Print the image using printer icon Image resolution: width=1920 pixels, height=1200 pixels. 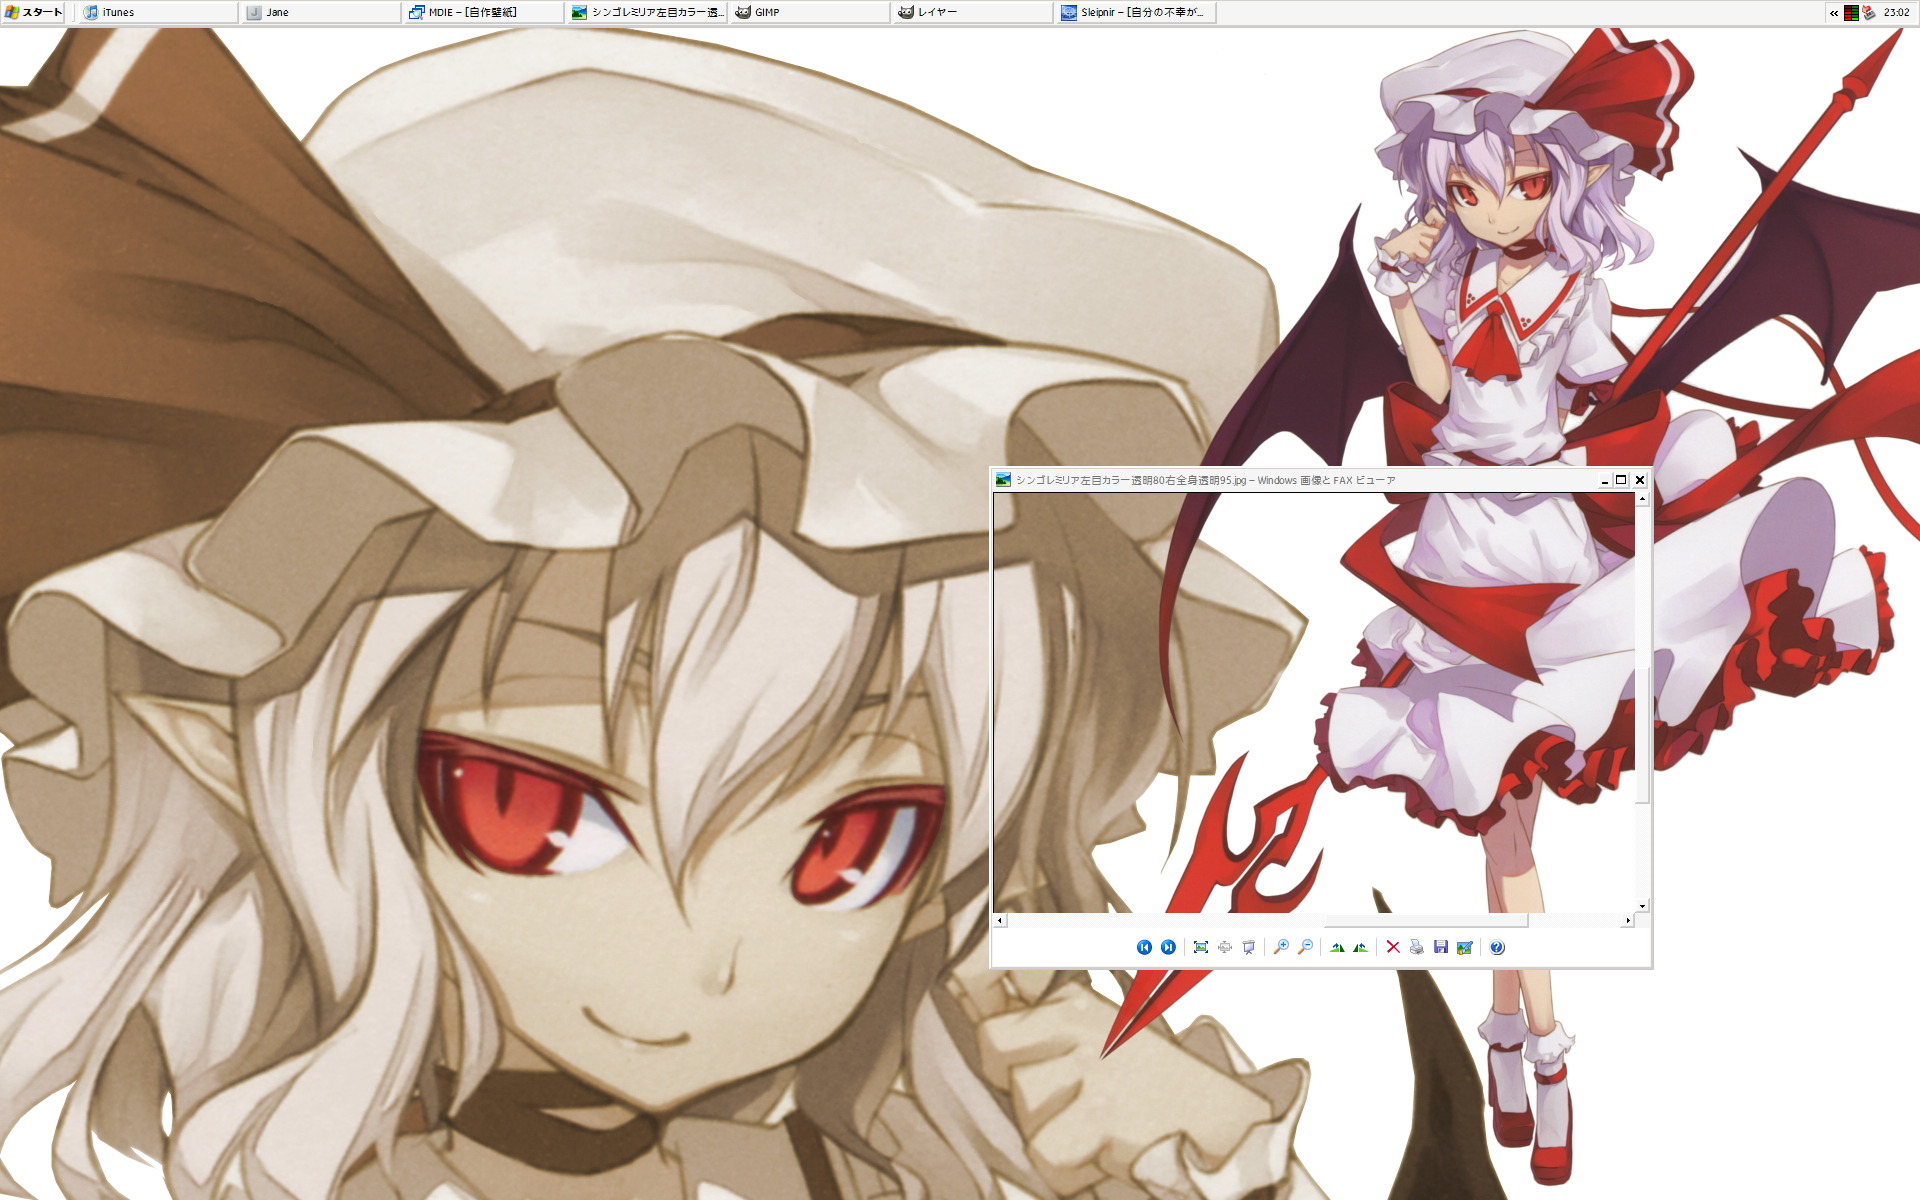click(x=1417, y=947)
